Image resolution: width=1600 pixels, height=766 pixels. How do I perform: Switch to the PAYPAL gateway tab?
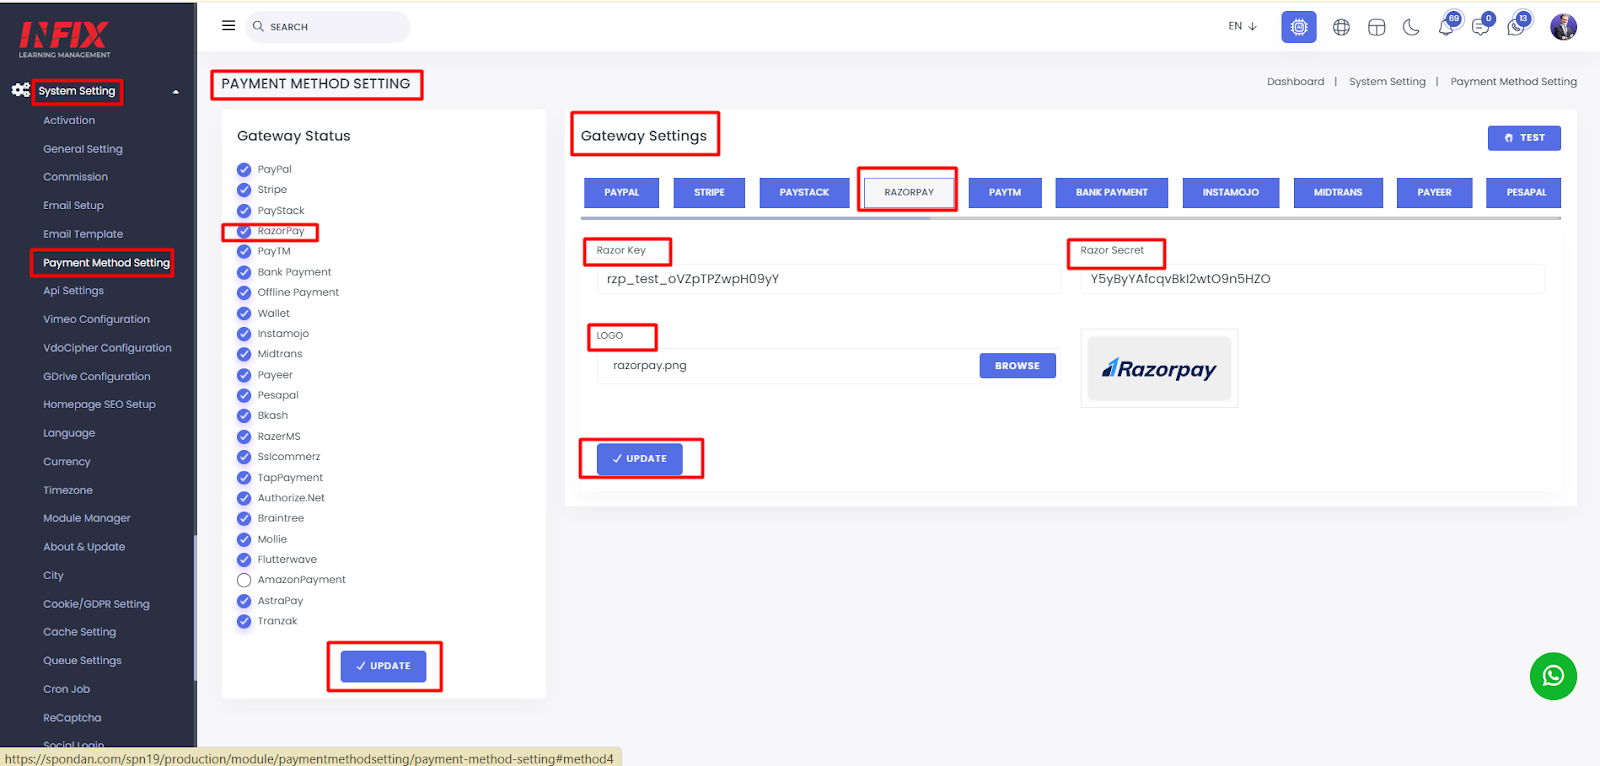point(621,192)
